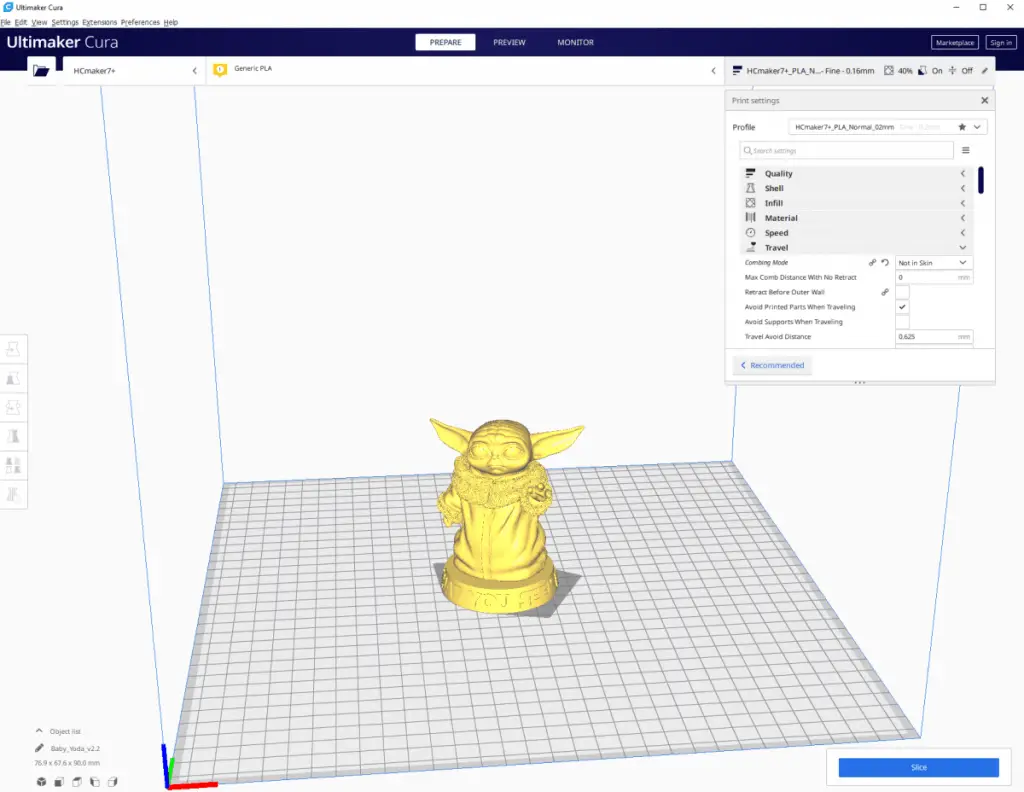Open the Extensions menu

point(99,22)
